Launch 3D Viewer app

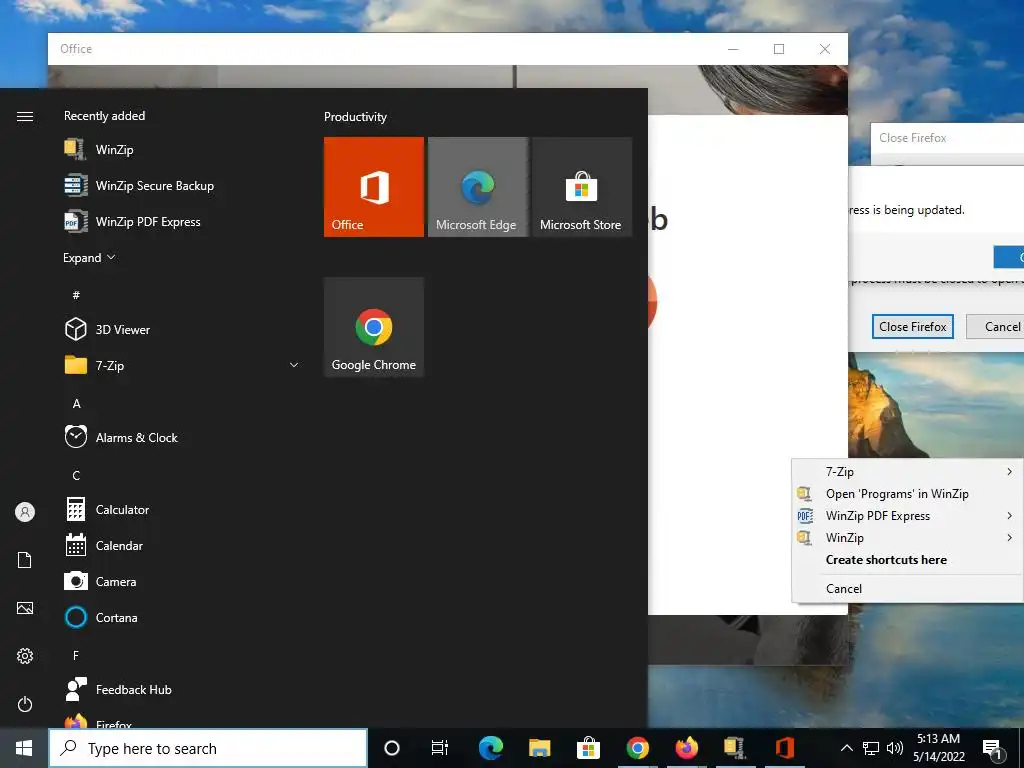click(x=183, y=329)
